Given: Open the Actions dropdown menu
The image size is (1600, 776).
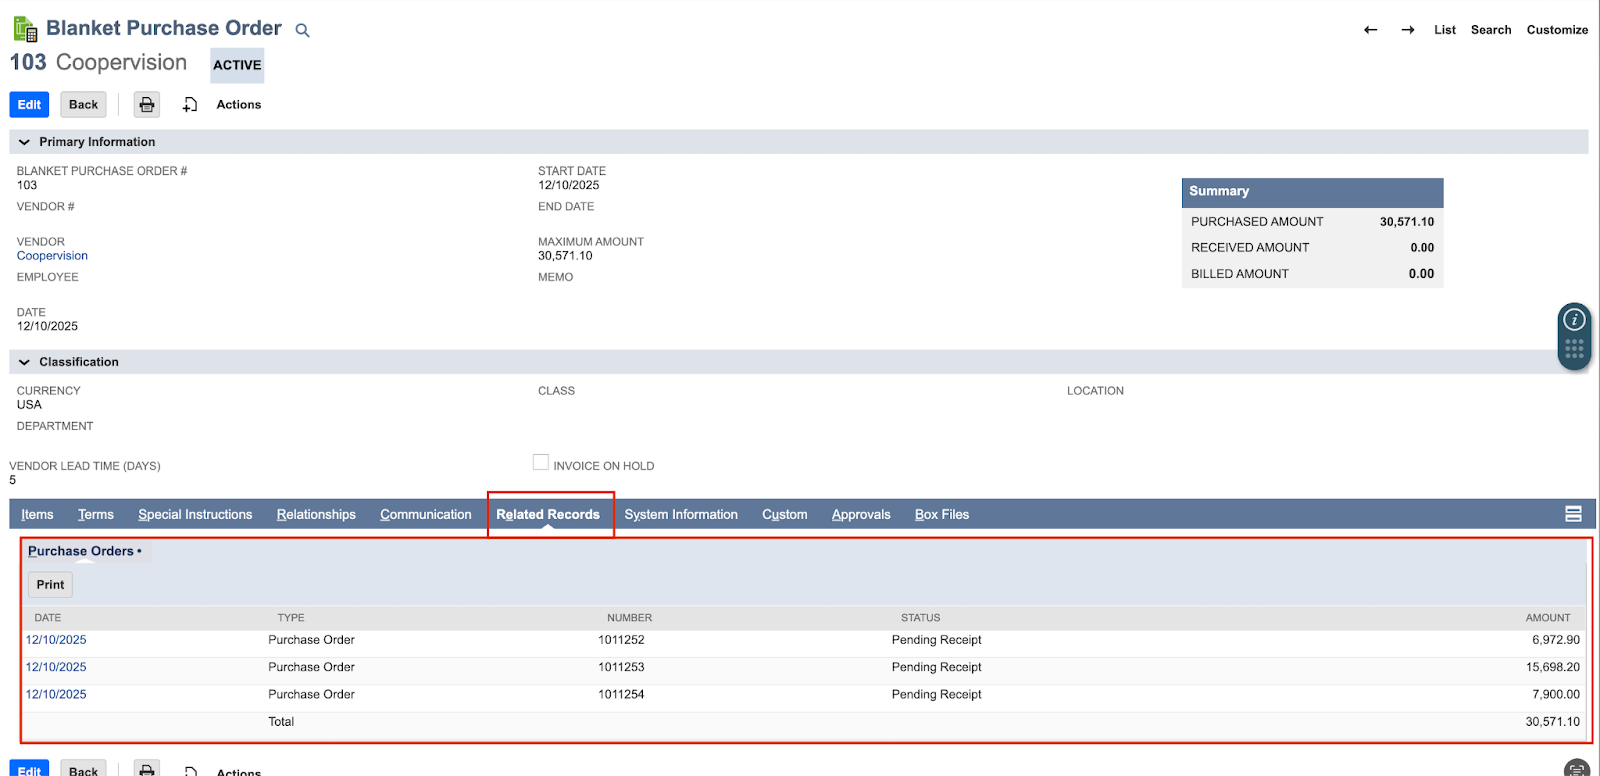Looking at the screenshot, I should [238, 105].
